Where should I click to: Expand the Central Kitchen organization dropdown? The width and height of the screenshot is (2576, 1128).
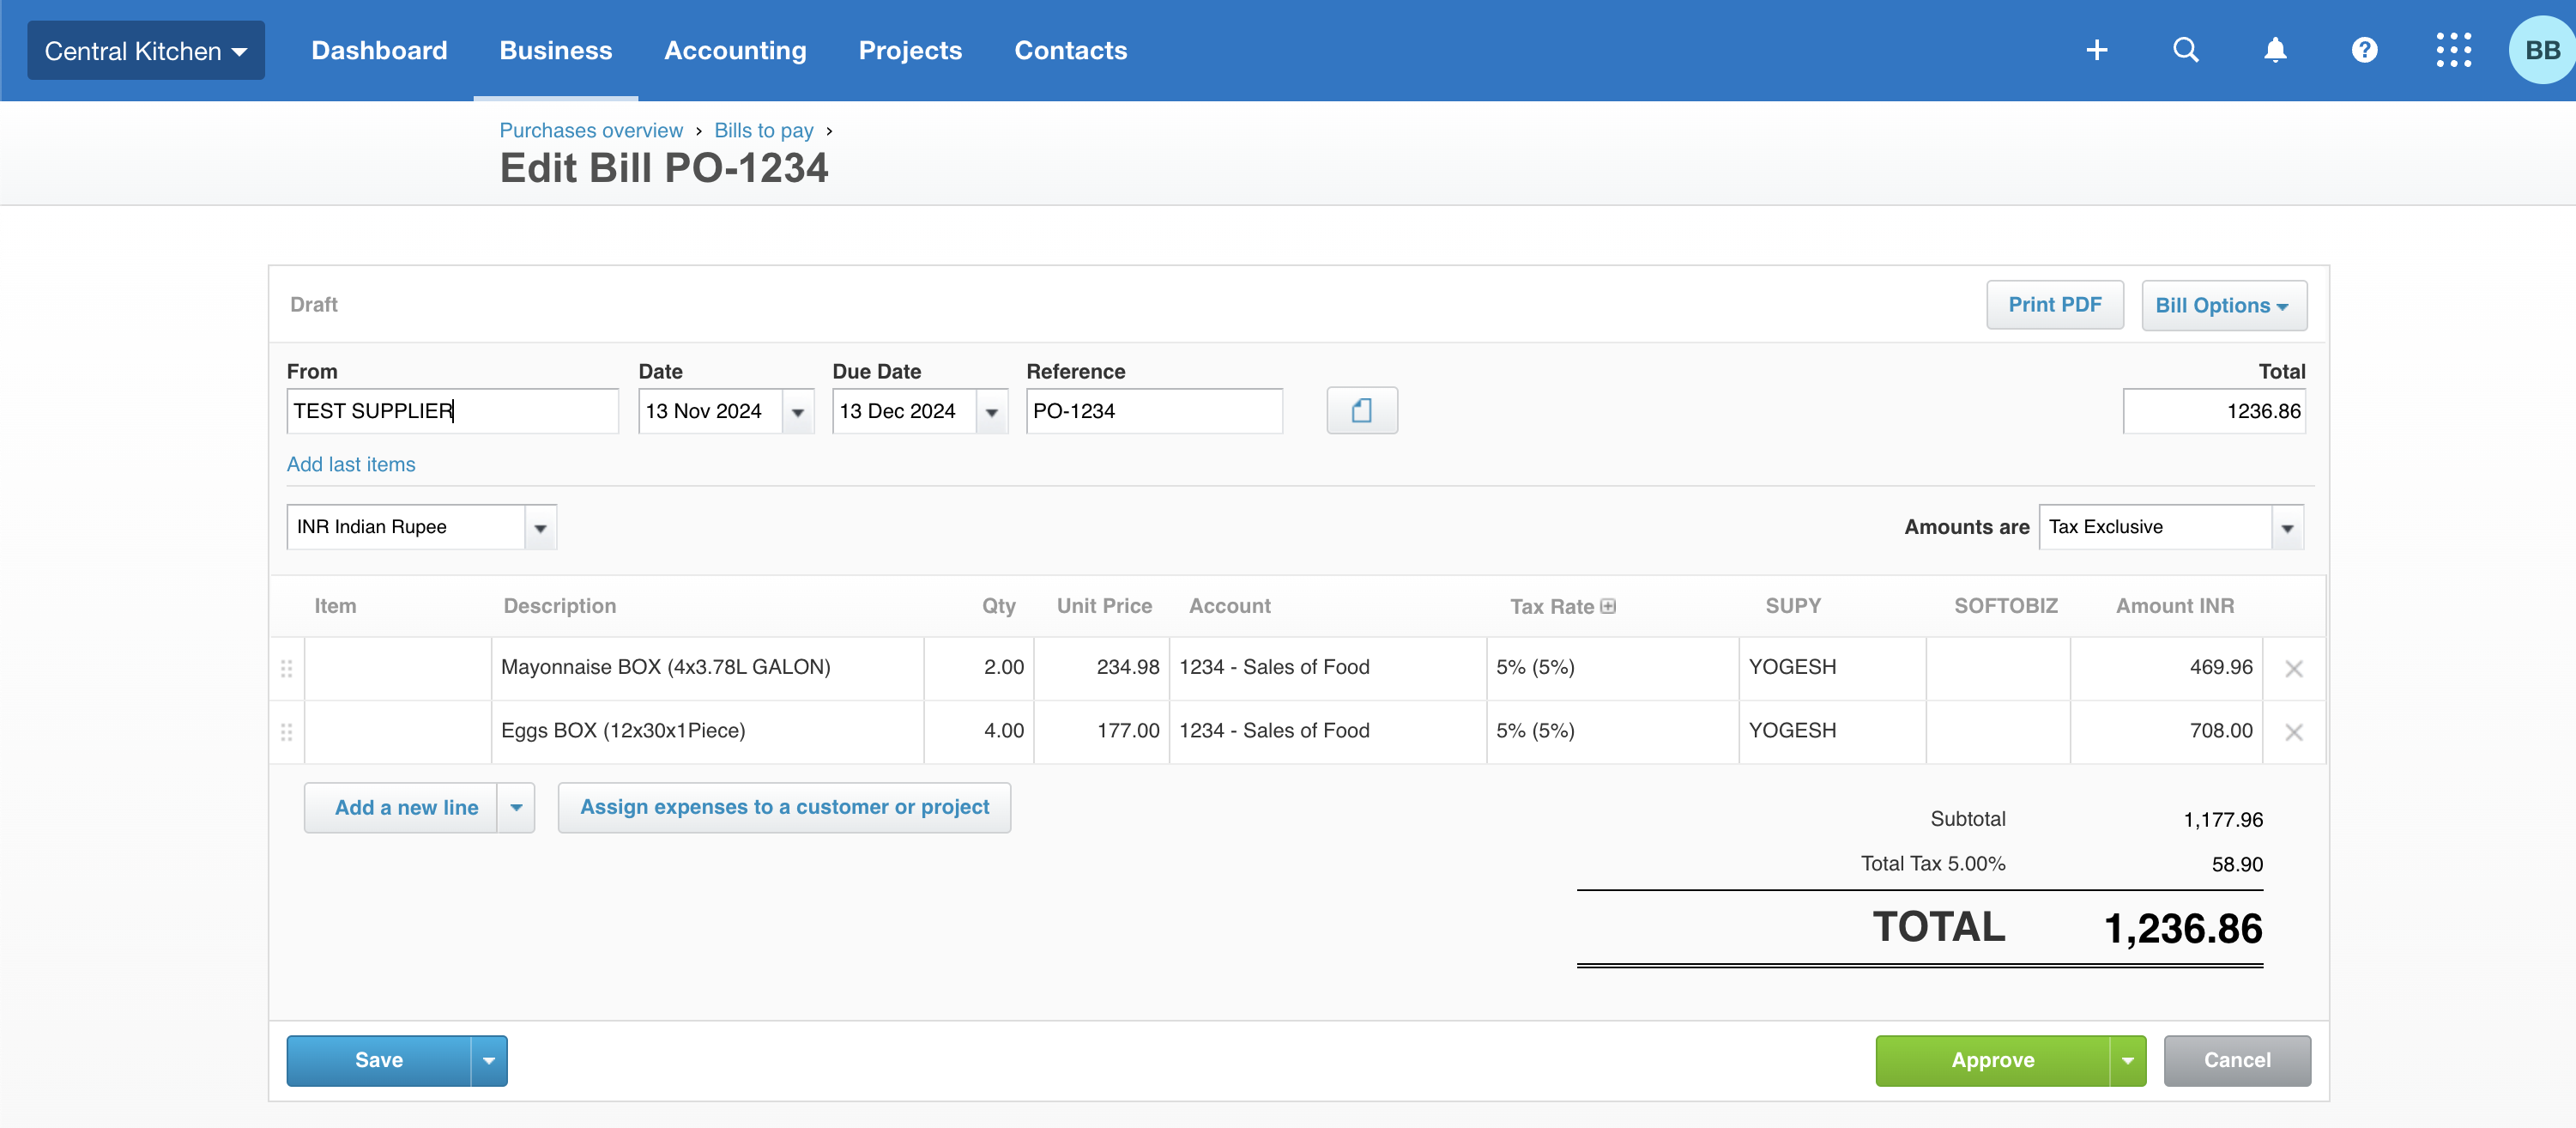(x=146, y=51)
